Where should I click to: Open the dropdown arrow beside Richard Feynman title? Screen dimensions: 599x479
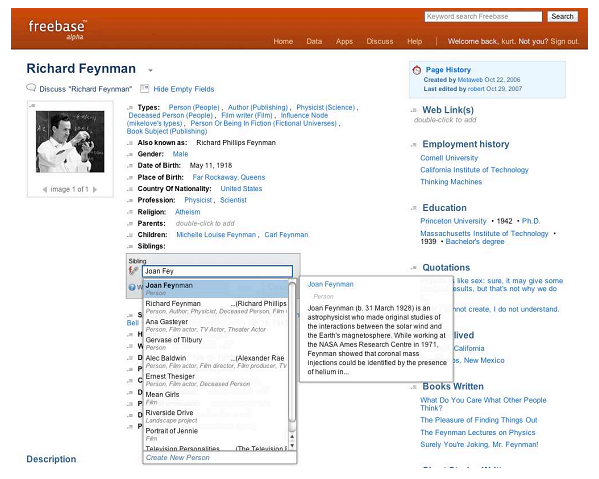tap(151, 70)
